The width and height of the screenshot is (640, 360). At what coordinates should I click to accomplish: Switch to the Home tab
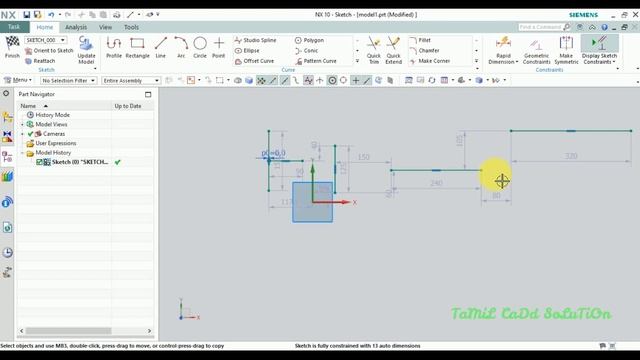click(45, 27)
